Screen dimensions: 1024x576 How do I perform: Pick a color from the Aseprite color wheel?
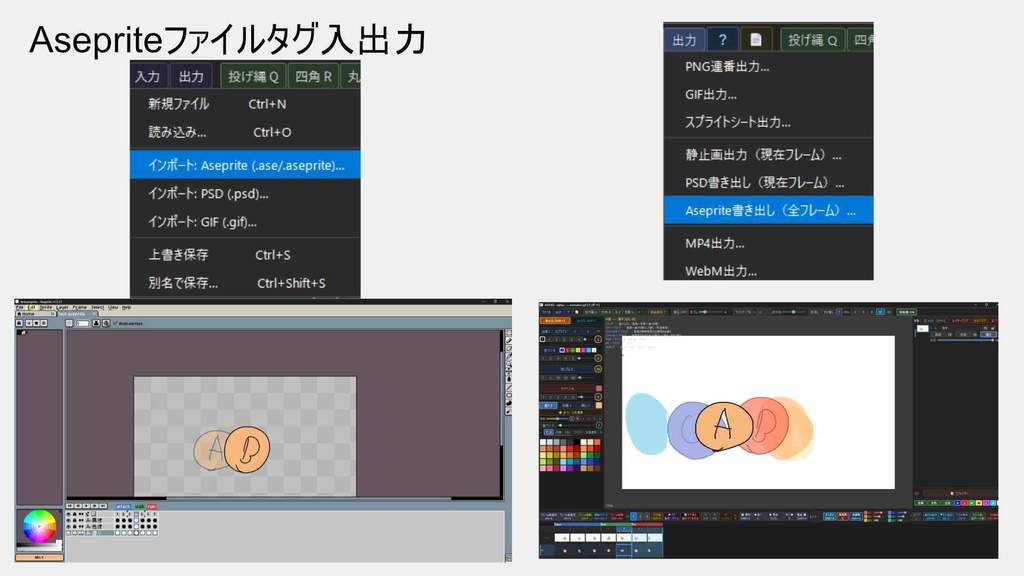39,525
